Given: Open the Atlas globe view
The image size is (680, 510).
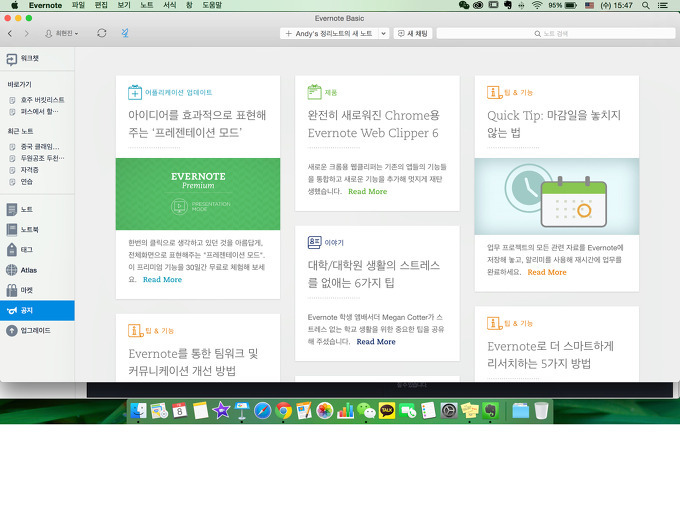Looking at the screenshot, I should click(21, 270).
